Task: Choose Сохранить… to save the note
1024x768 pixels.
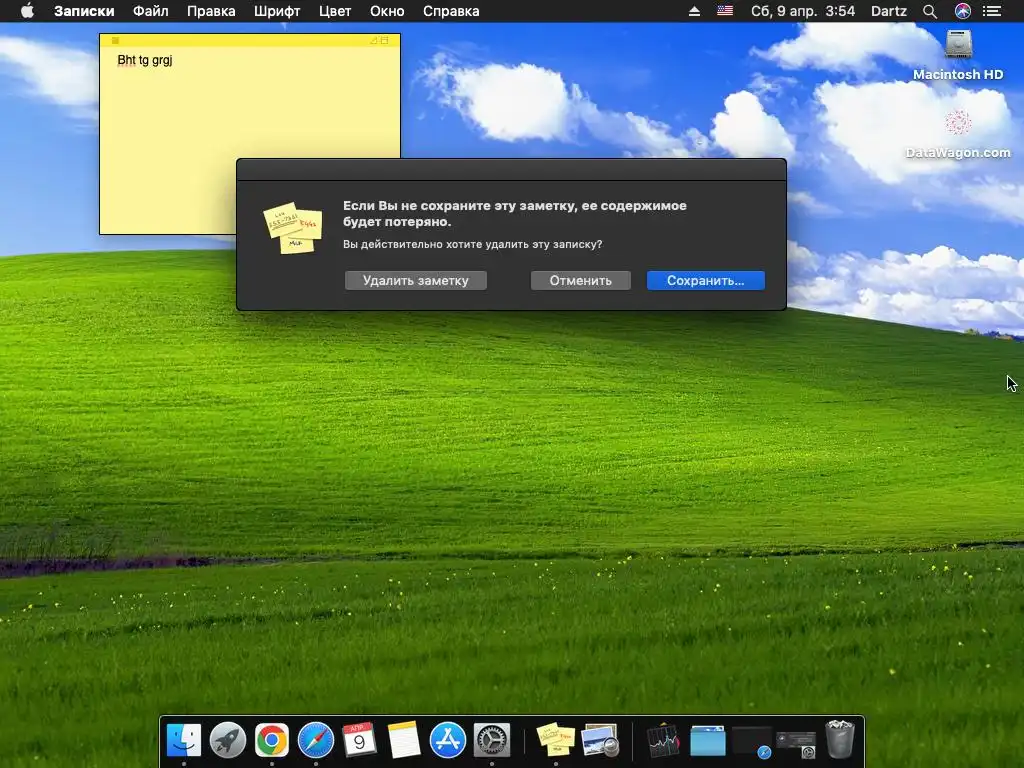Action: pos(705,280)
